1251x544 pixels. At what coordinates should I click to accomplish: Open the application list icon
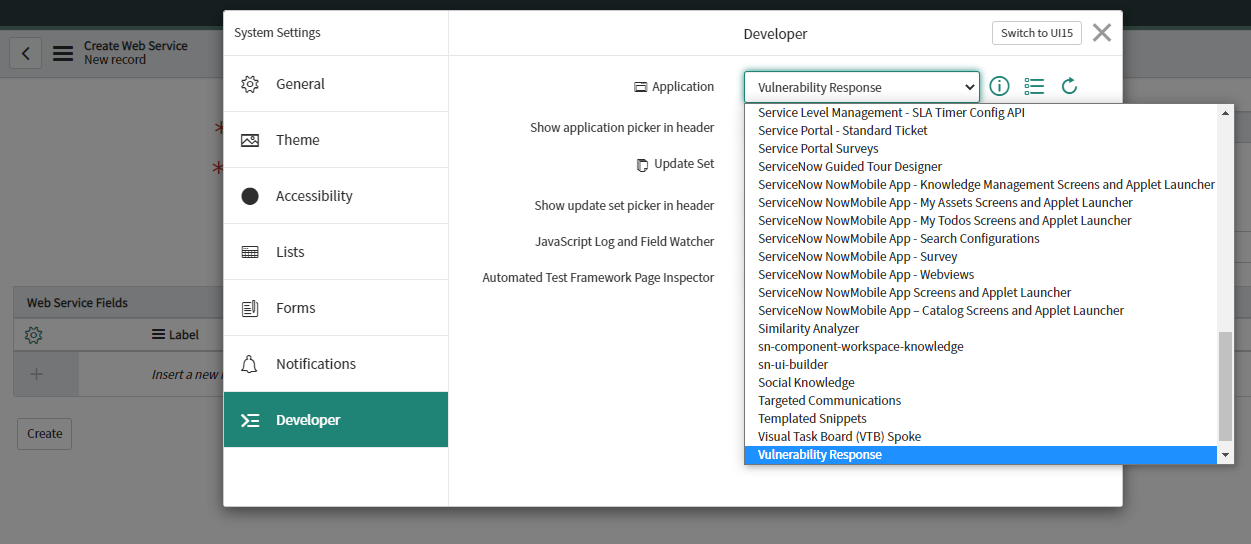[1034, 87]
